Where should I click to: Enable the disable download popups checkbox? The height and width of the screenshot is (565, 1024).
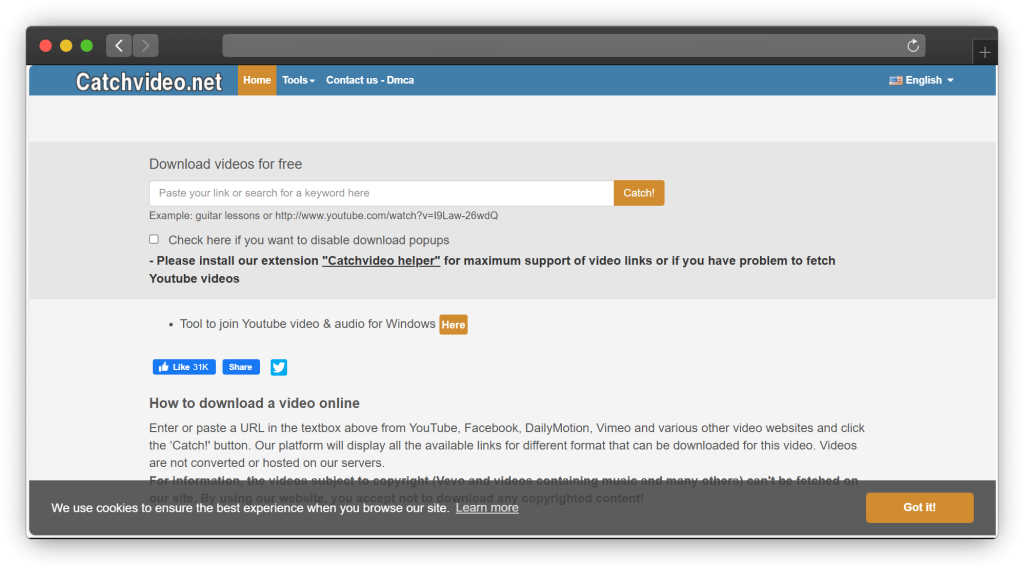tap(154, 239)
